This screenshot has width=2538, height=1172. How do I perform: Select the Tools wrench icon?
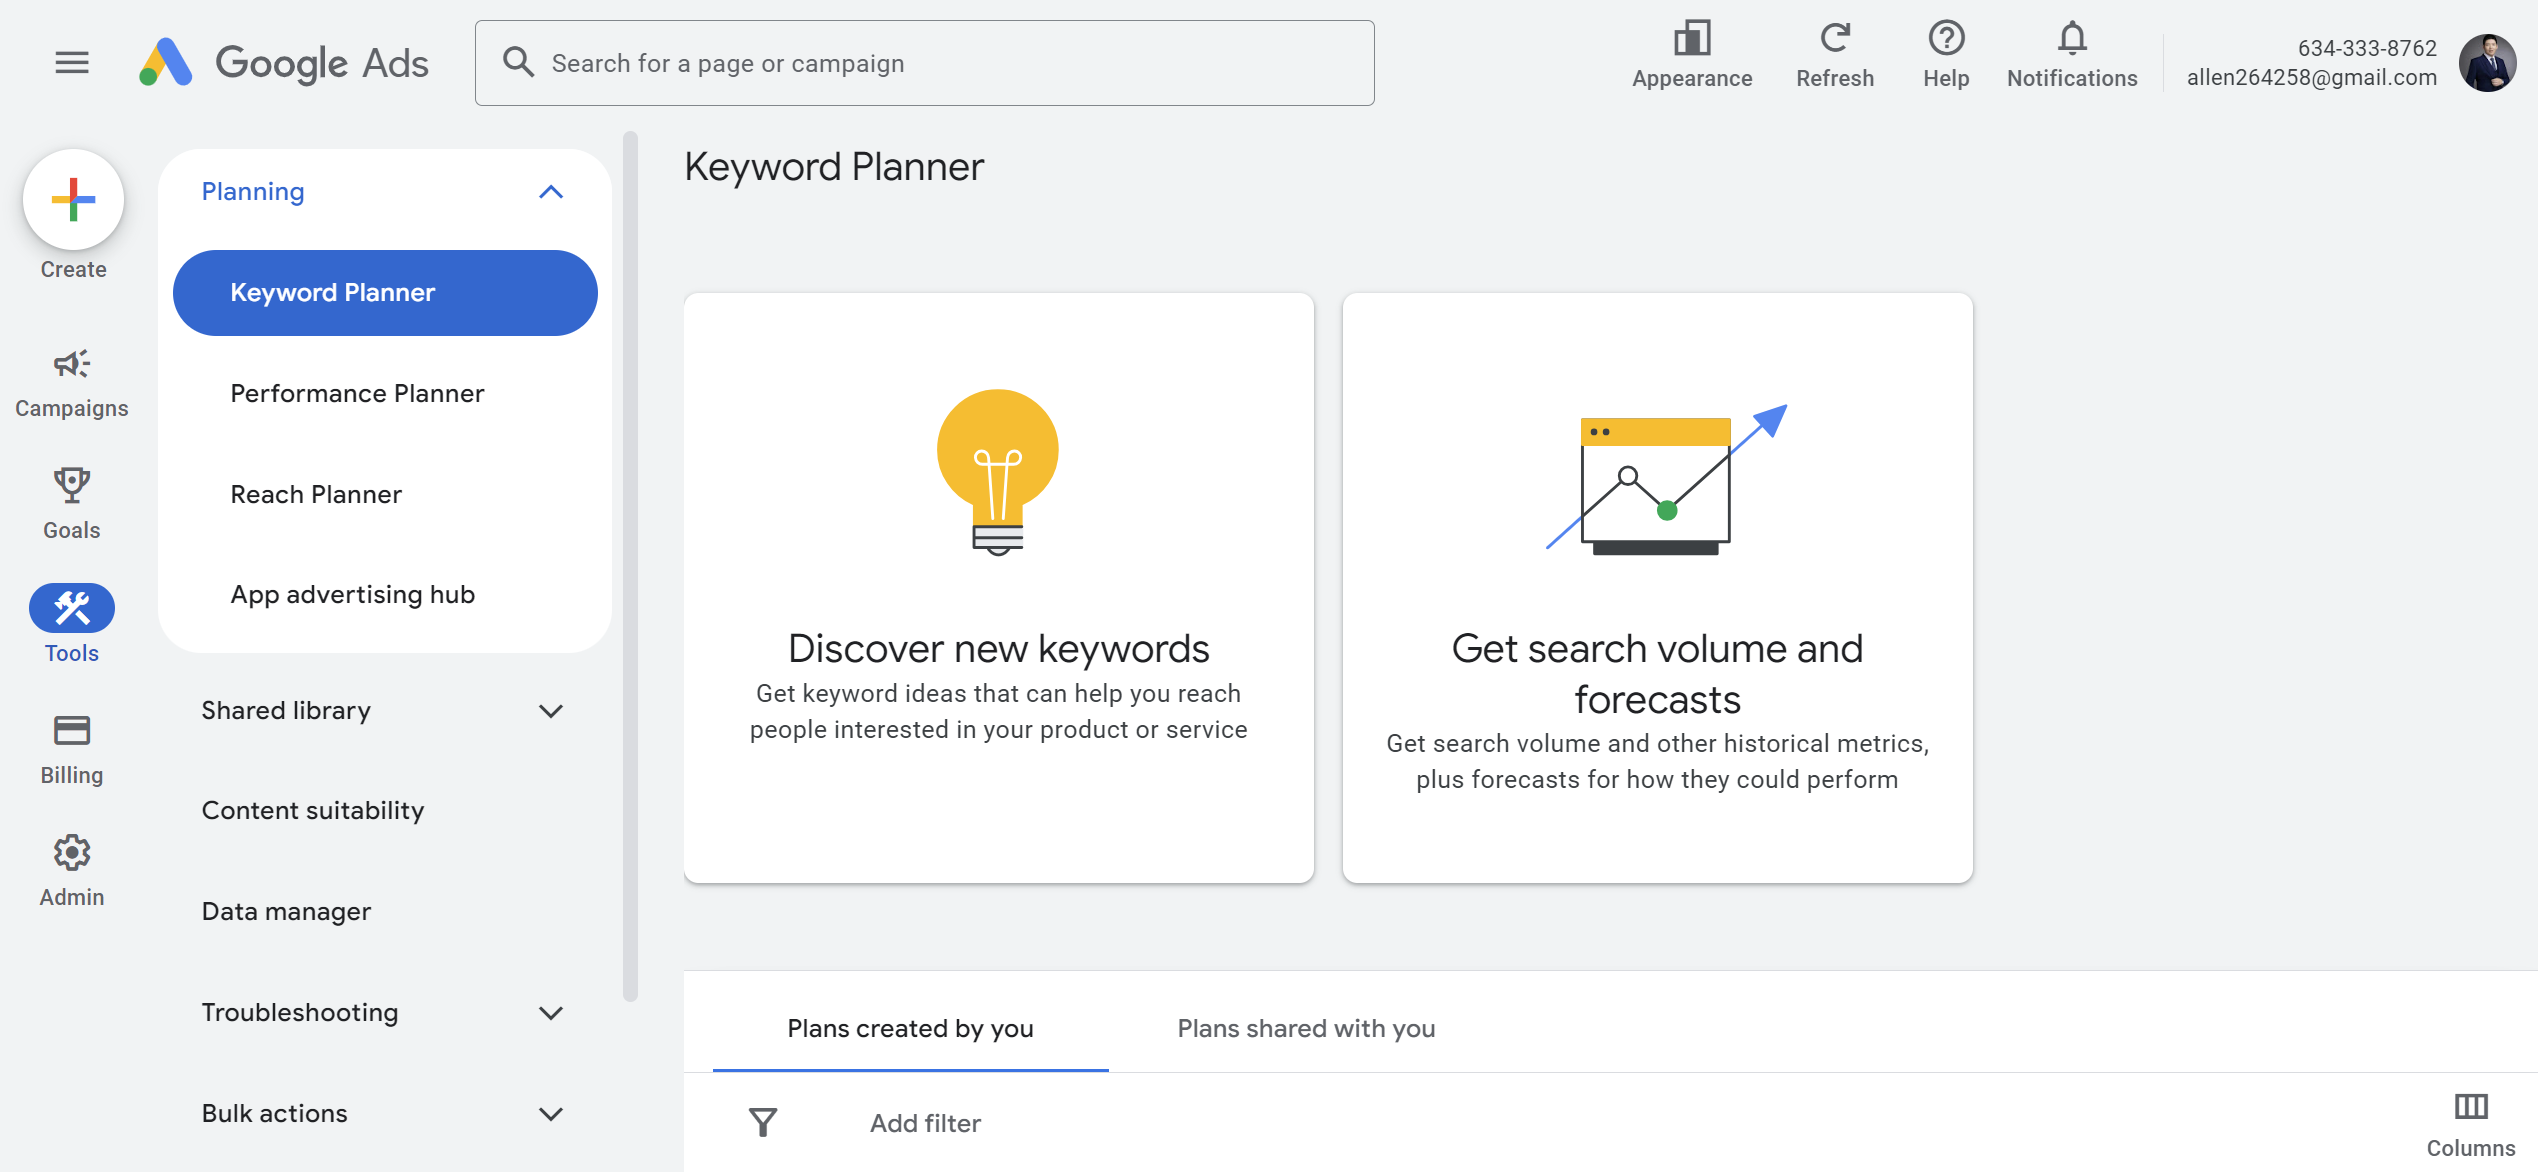(72, 608)
